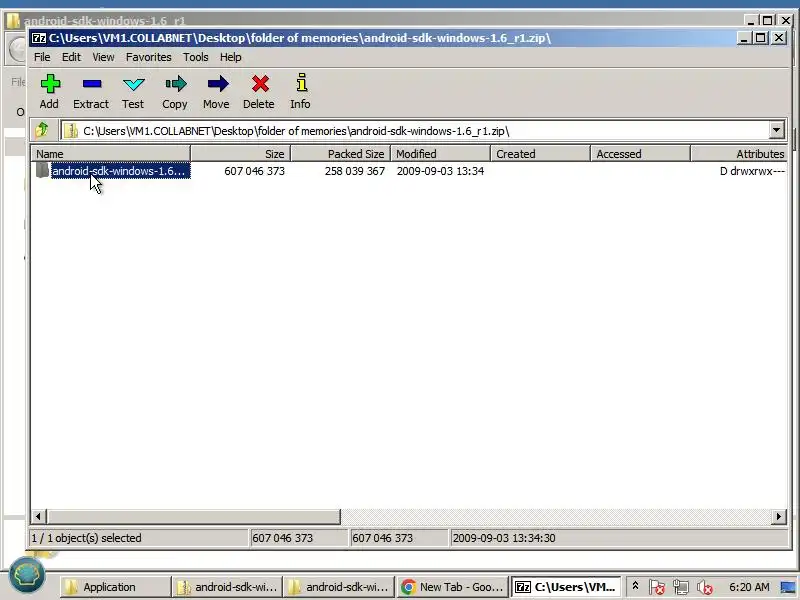Click the 6:20 AM clock
The image size is (800, 600).
[x=749, y=587]
